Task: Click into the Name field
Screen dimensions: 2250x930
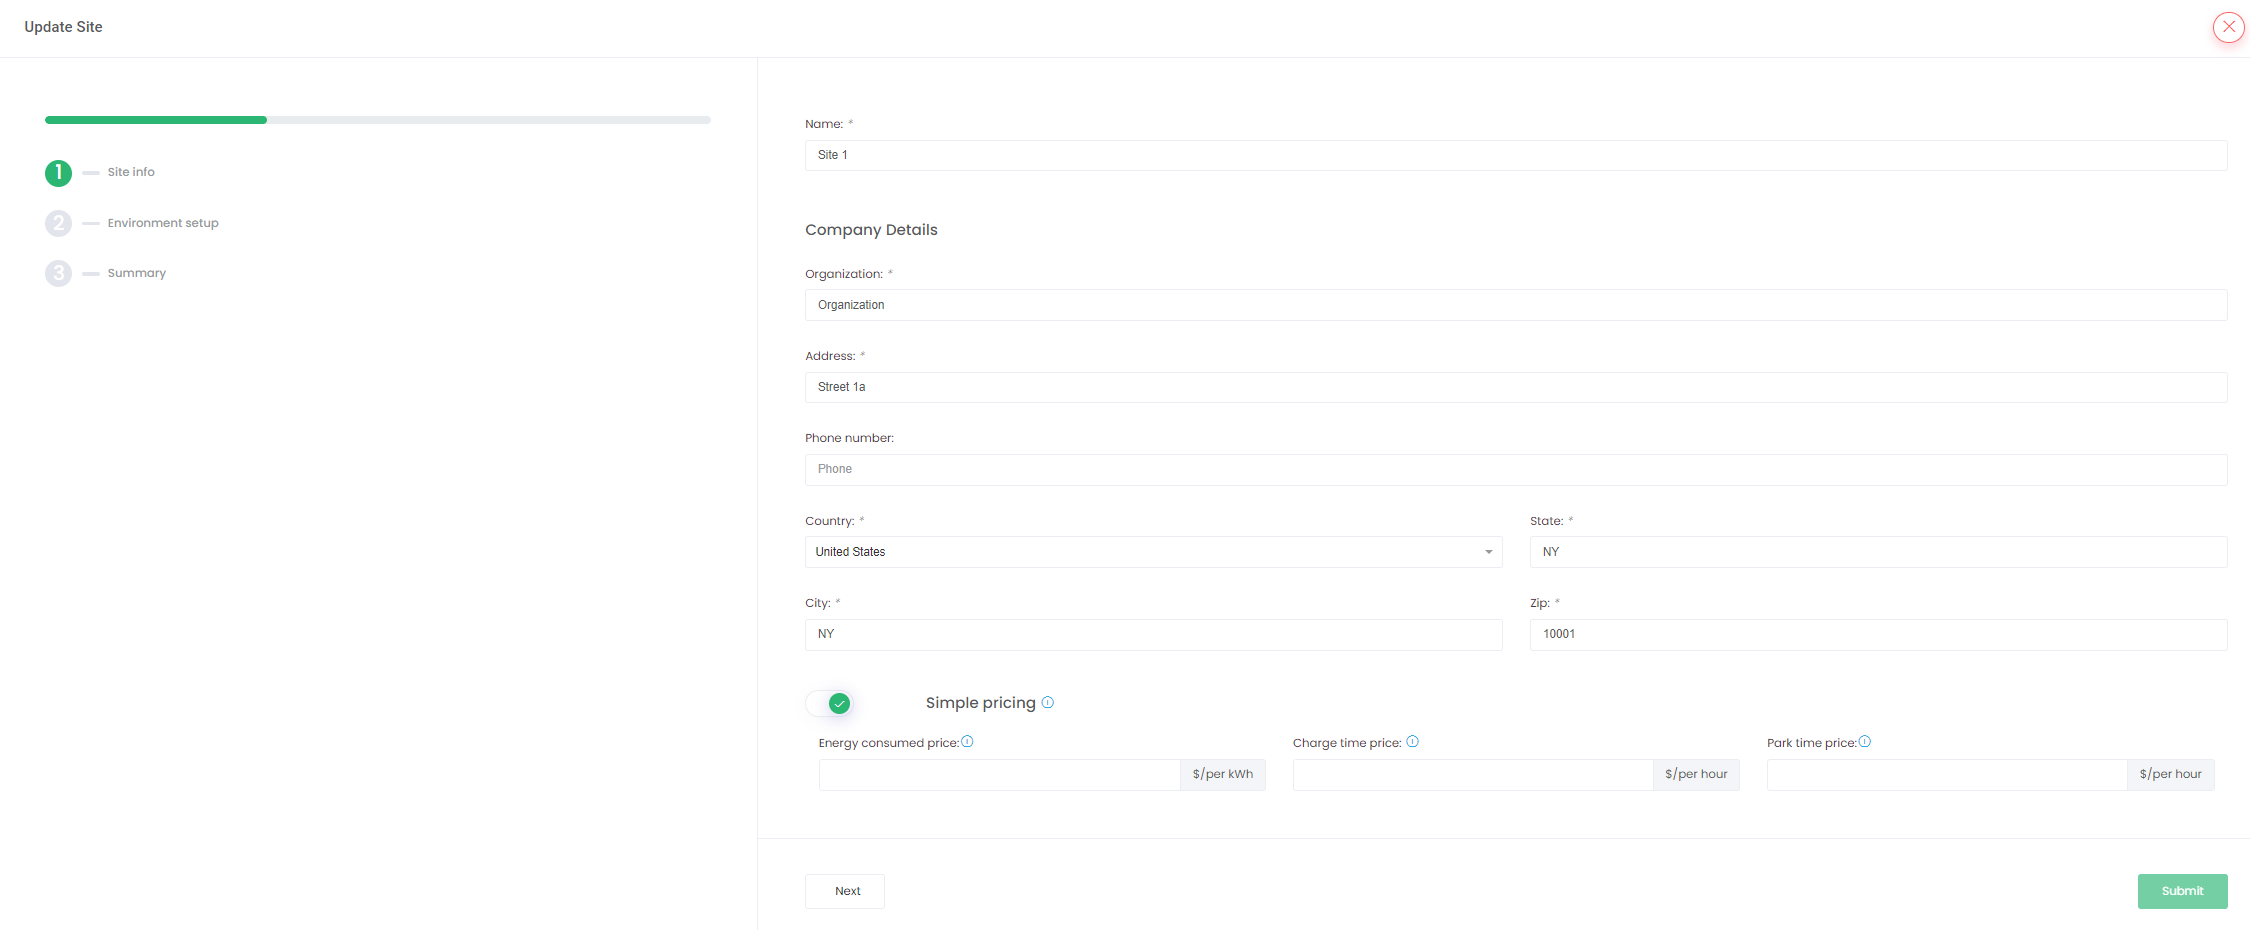Action: click(x=1515, y=155)
